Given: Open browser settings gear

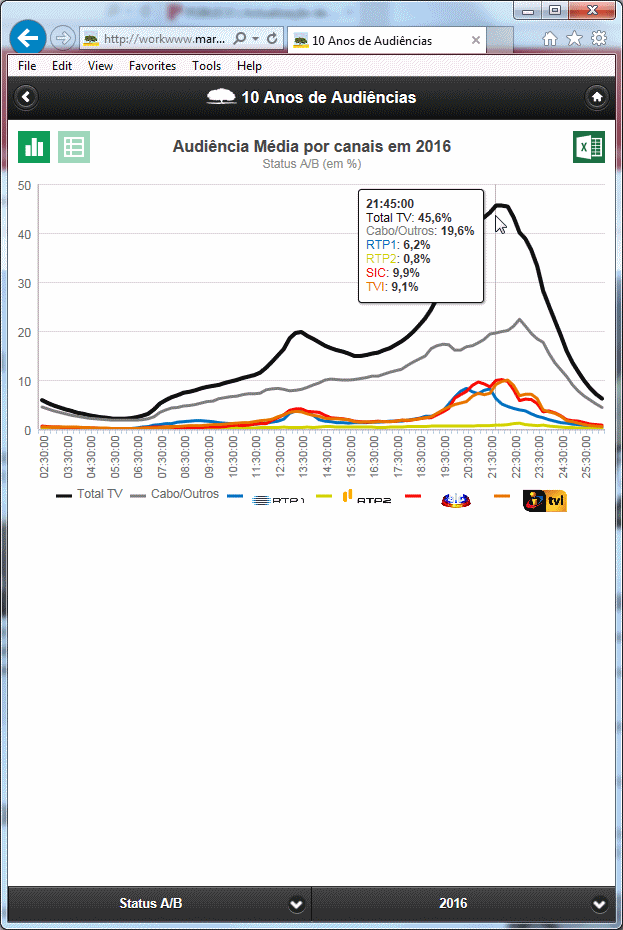Looking at the screenshot, I should [x=599, y=38].
